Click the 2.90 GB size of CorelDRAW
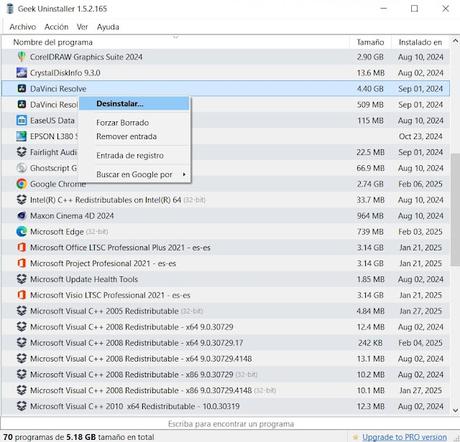Image resolution: width=460 pixels, height=442 pixels. point(370,57)
